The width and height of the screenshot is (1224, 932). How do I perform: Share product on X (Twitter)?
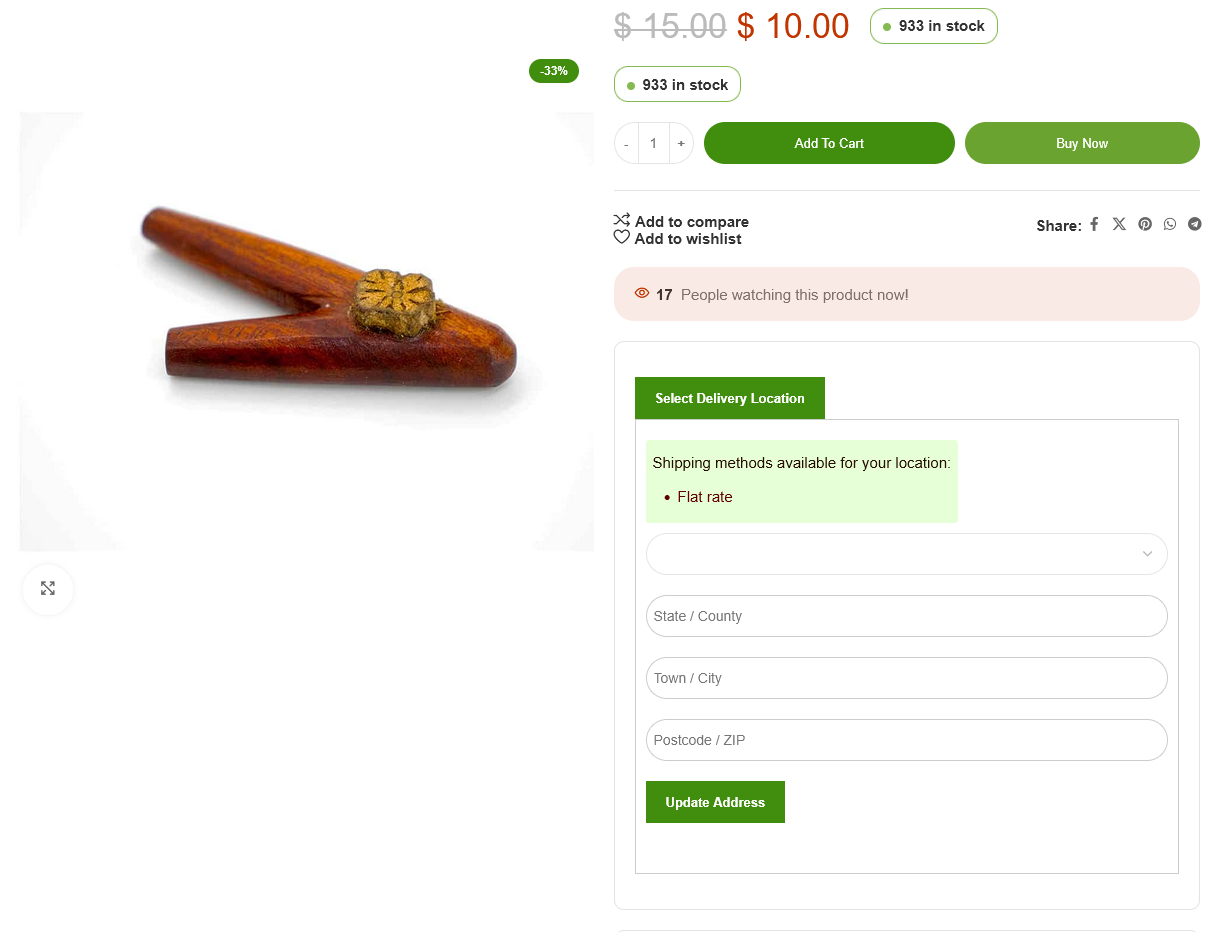[1119, 224]
